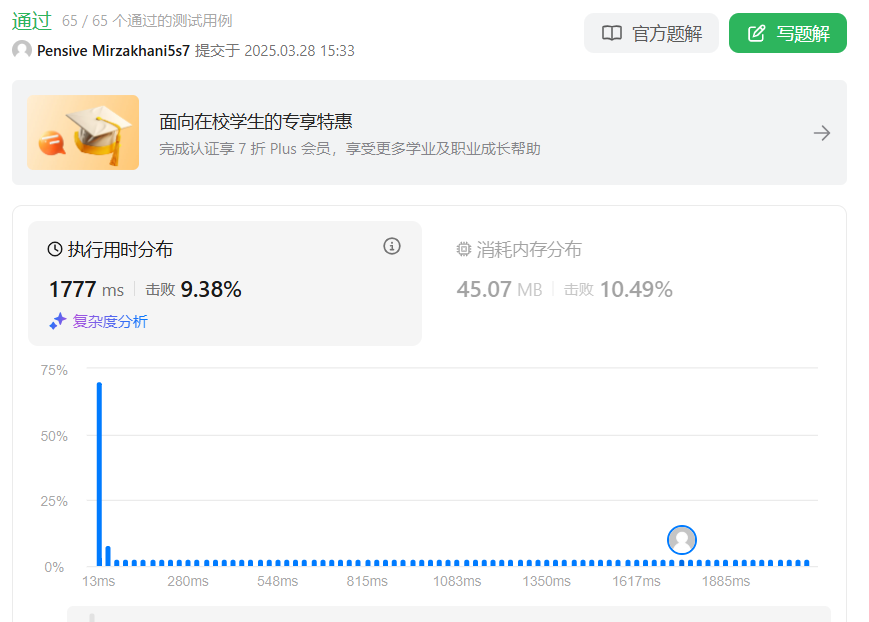Image resolution: width=869 pixels, height=622 pixels.
Task: Click the chip icon next to 消耗内存分布
Action: (x=464, y=249)
